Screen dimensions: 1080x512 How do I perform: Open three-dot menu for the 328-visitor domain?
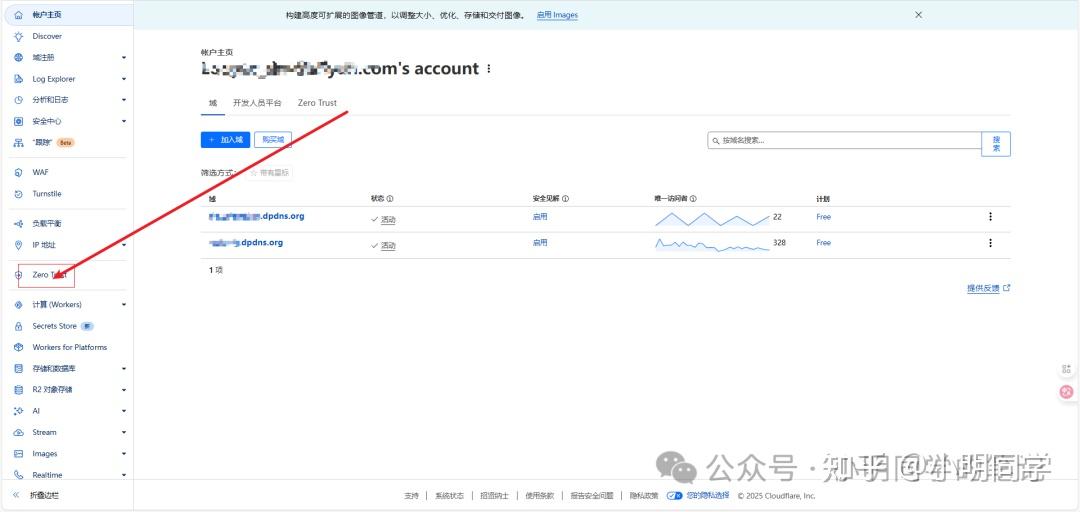point(990,243)
